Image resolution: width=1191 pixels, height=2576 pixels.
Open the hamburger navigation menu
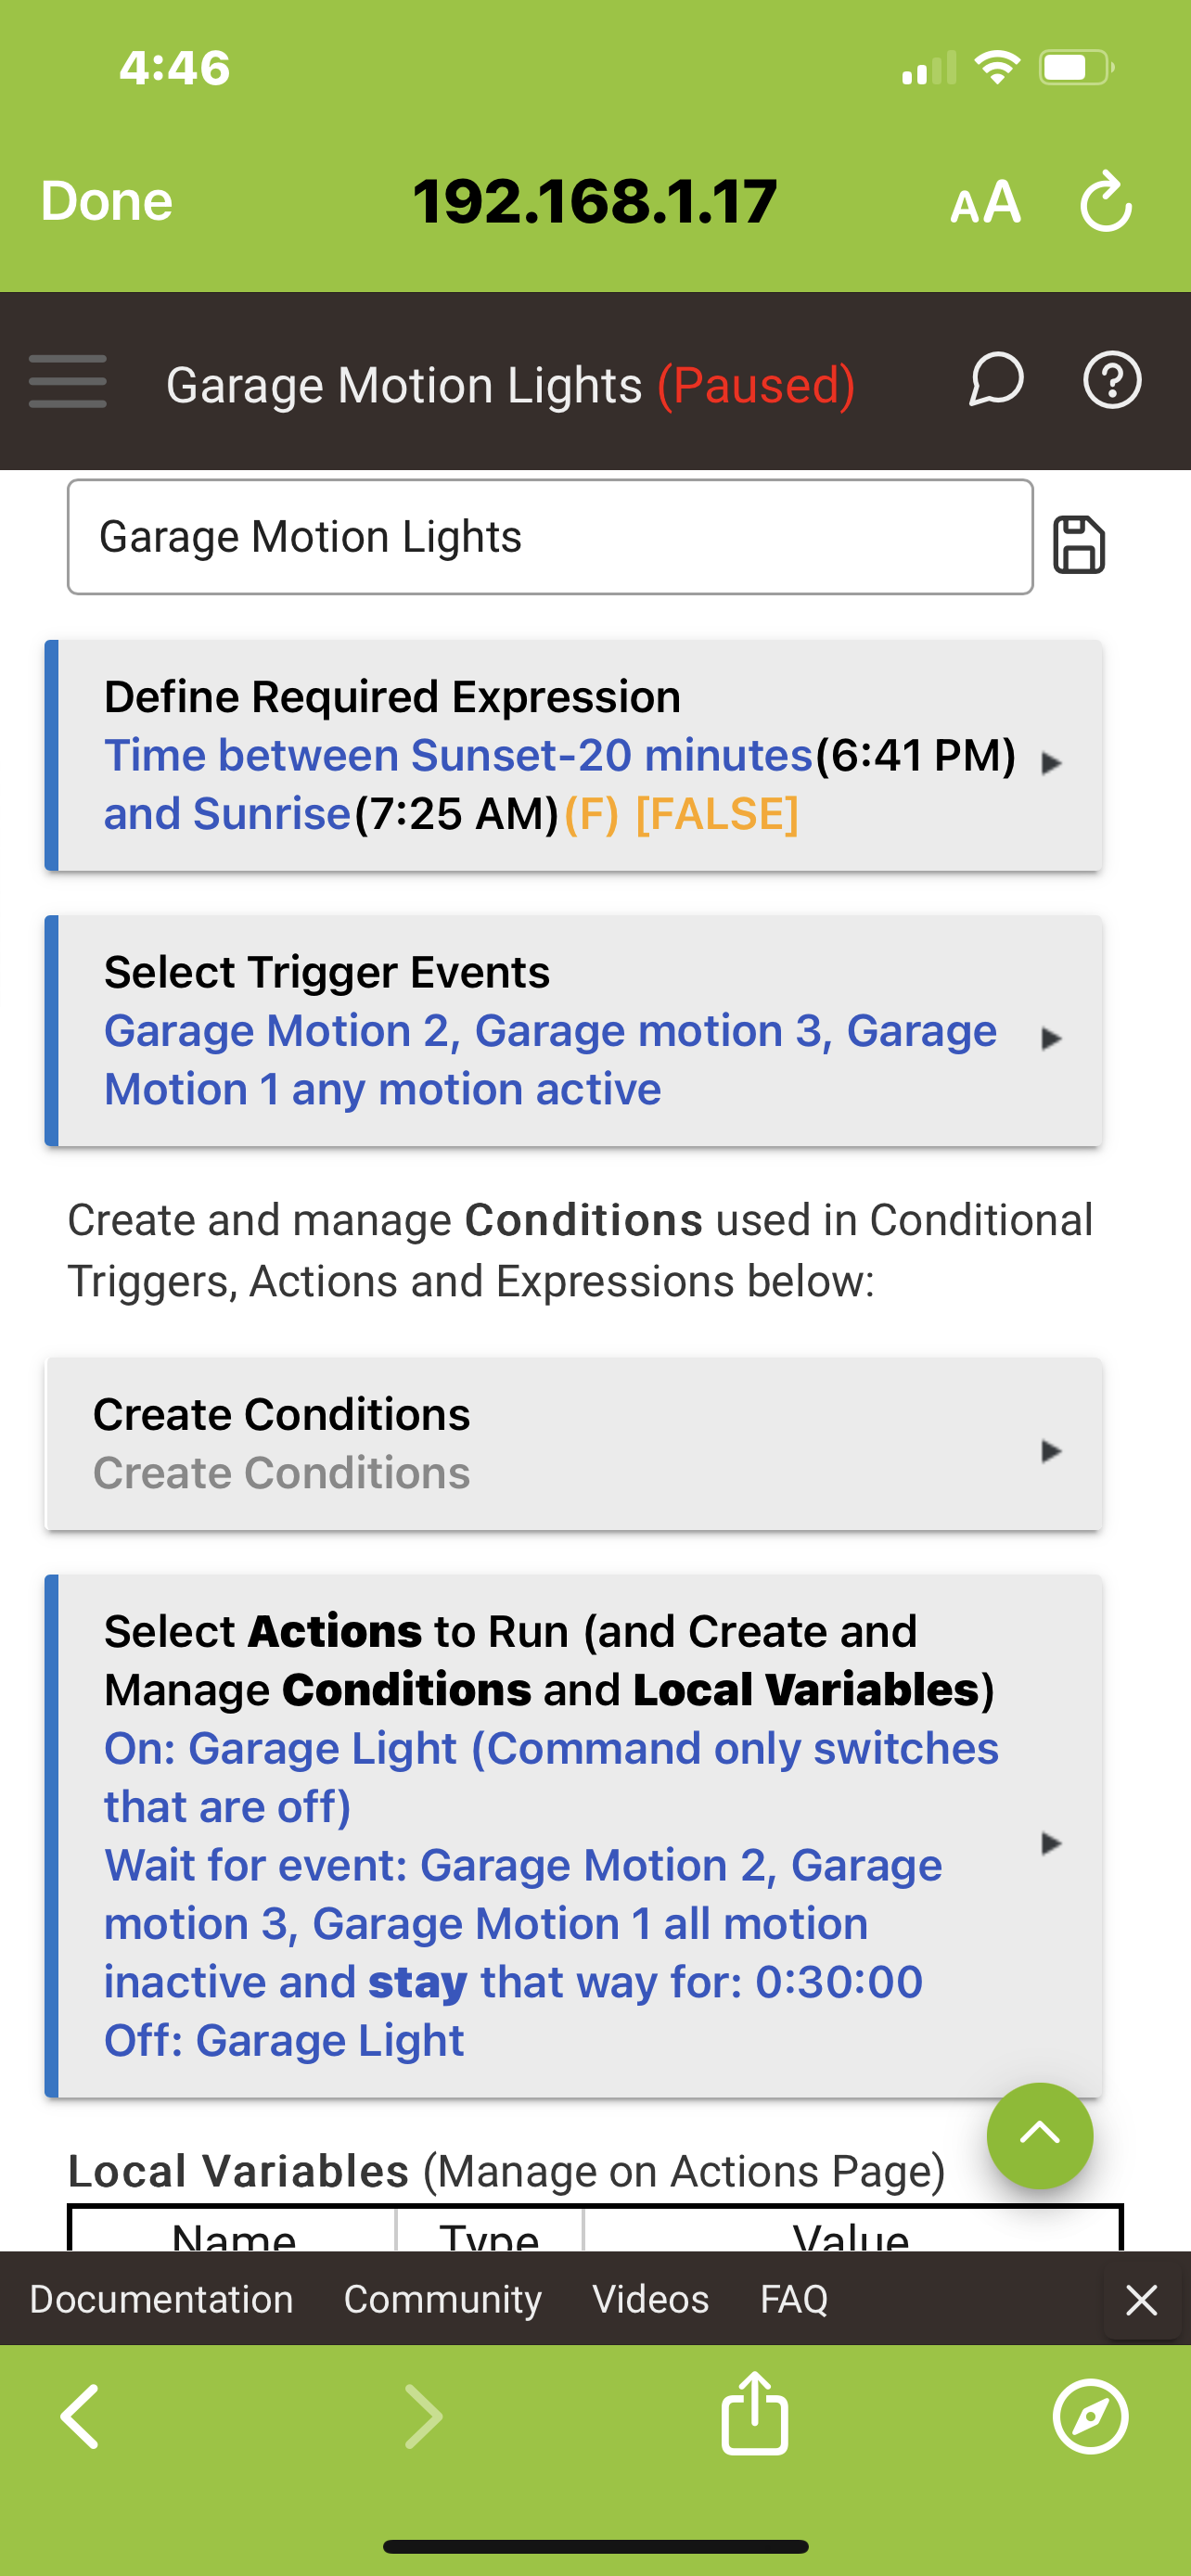pos(67,381)
